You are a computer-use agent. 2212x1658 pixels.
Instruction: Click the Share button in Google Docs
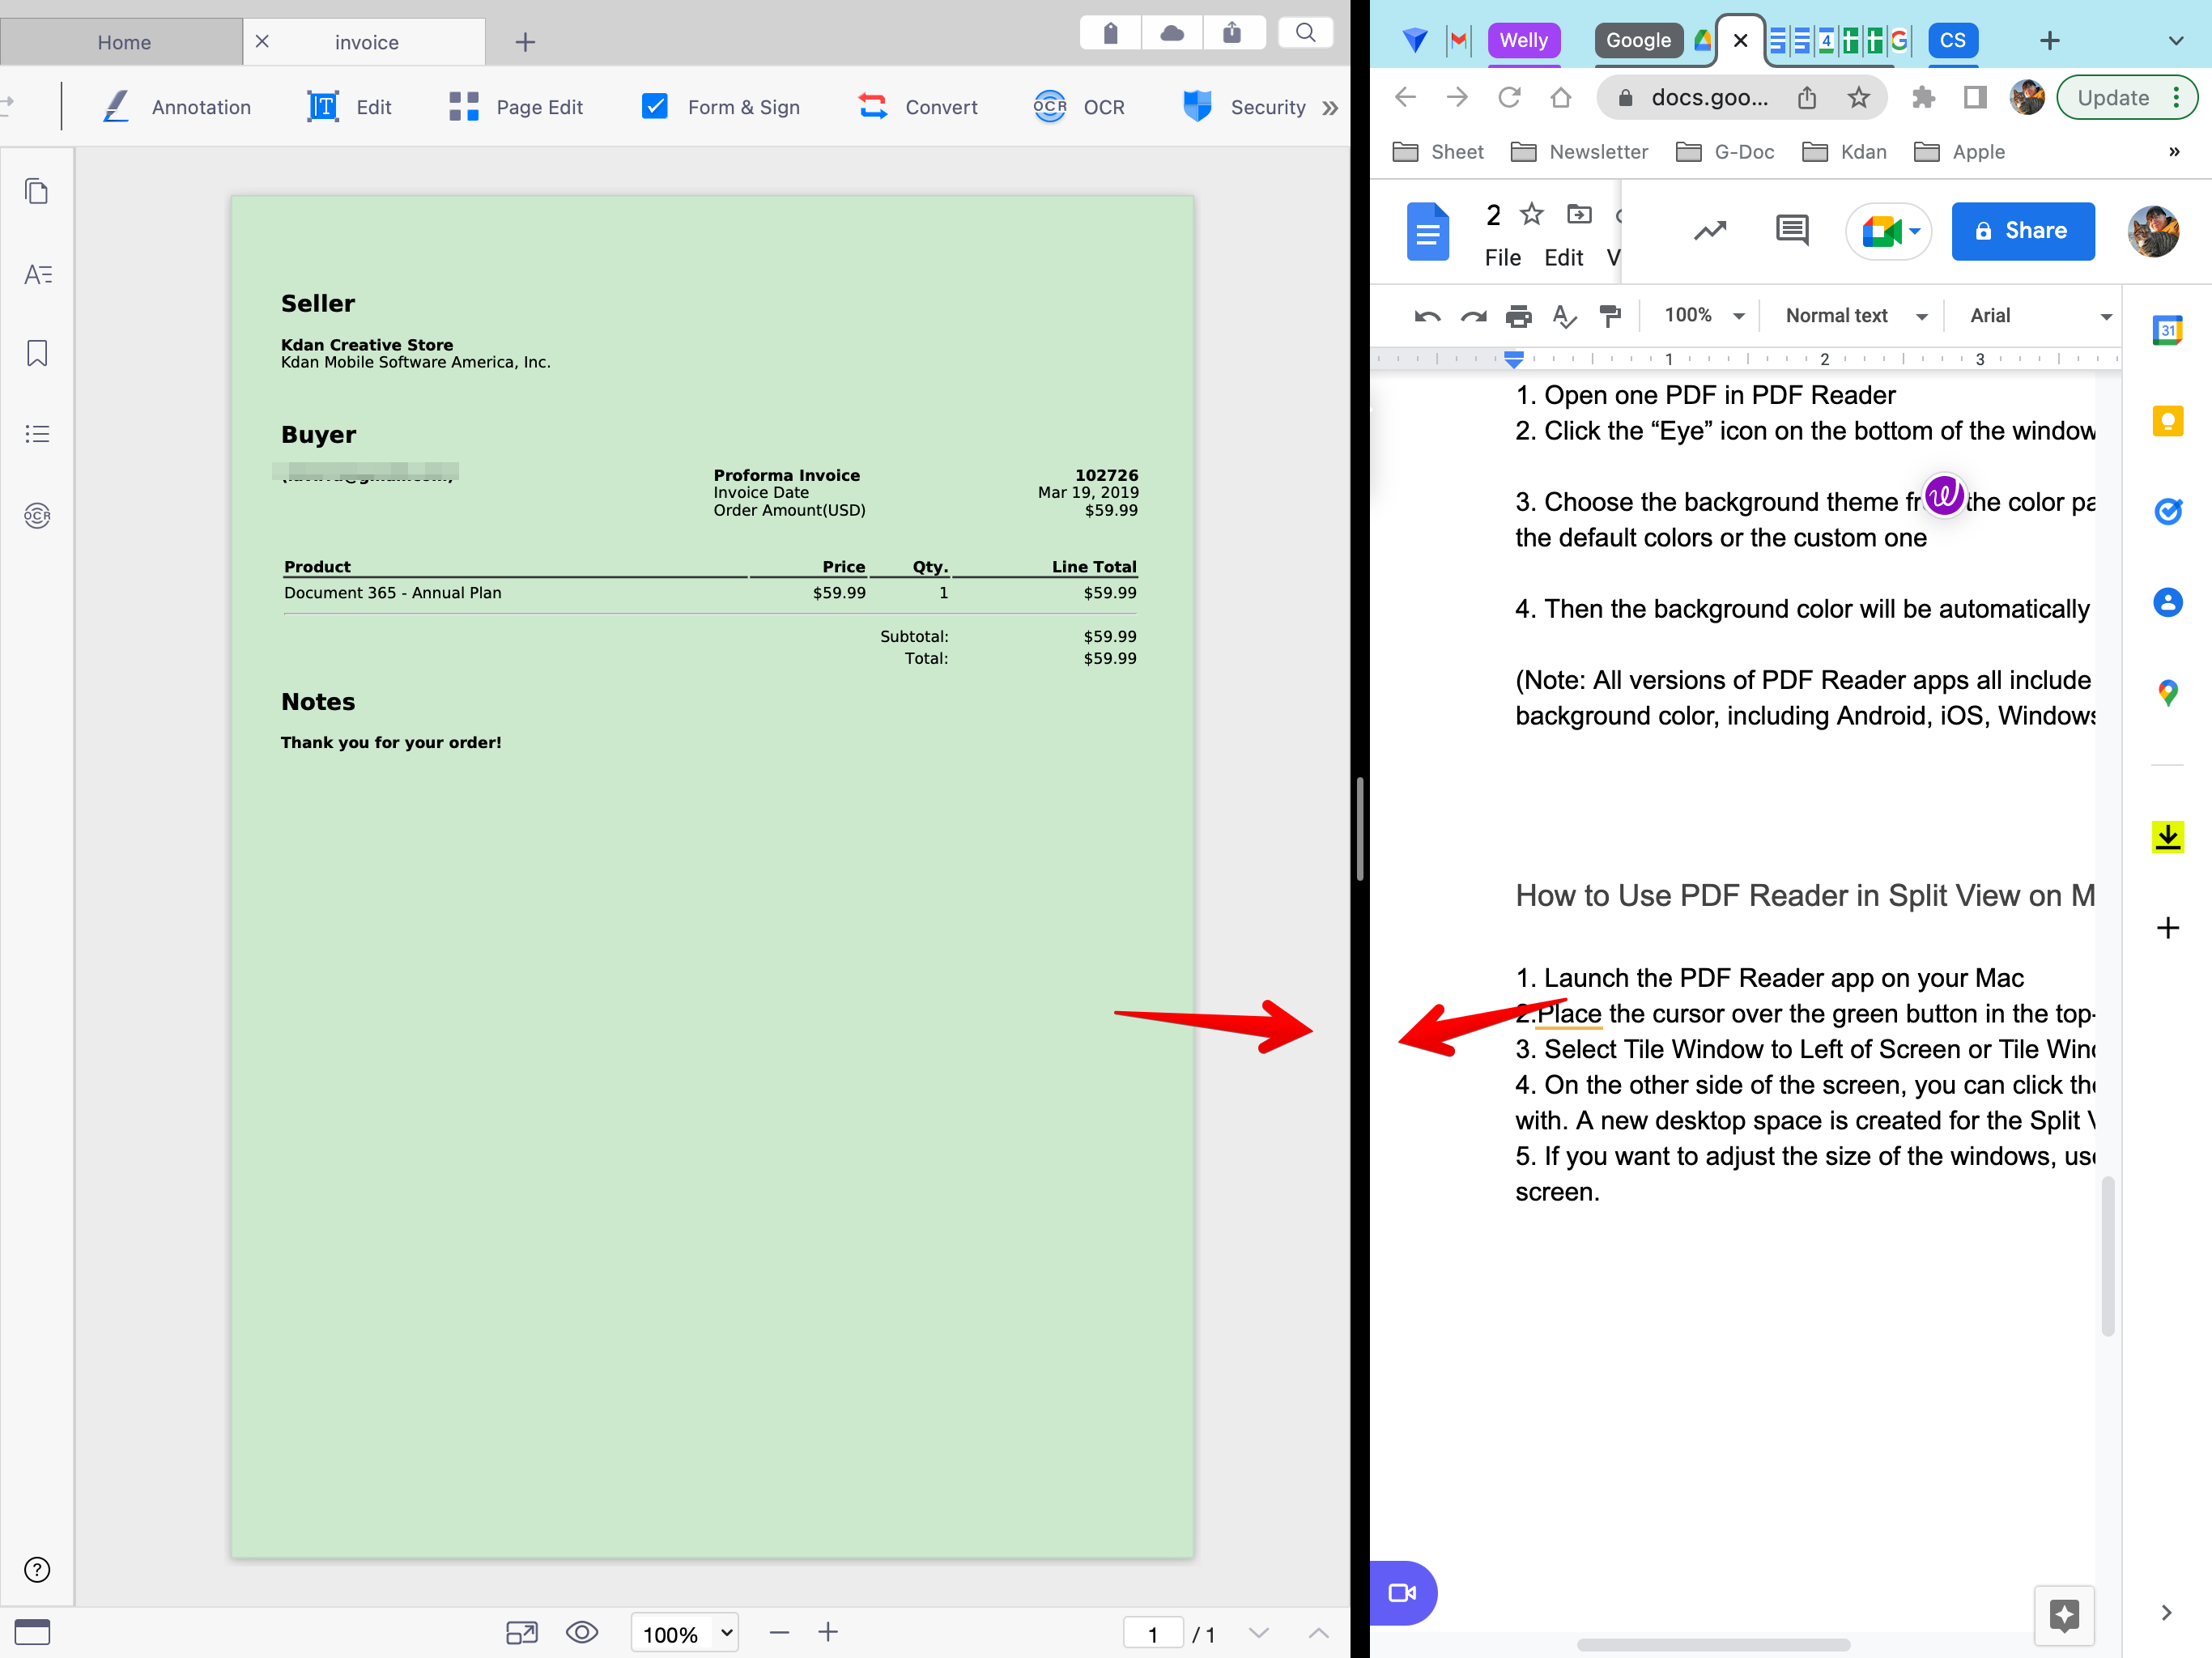tap(2023, 231)
